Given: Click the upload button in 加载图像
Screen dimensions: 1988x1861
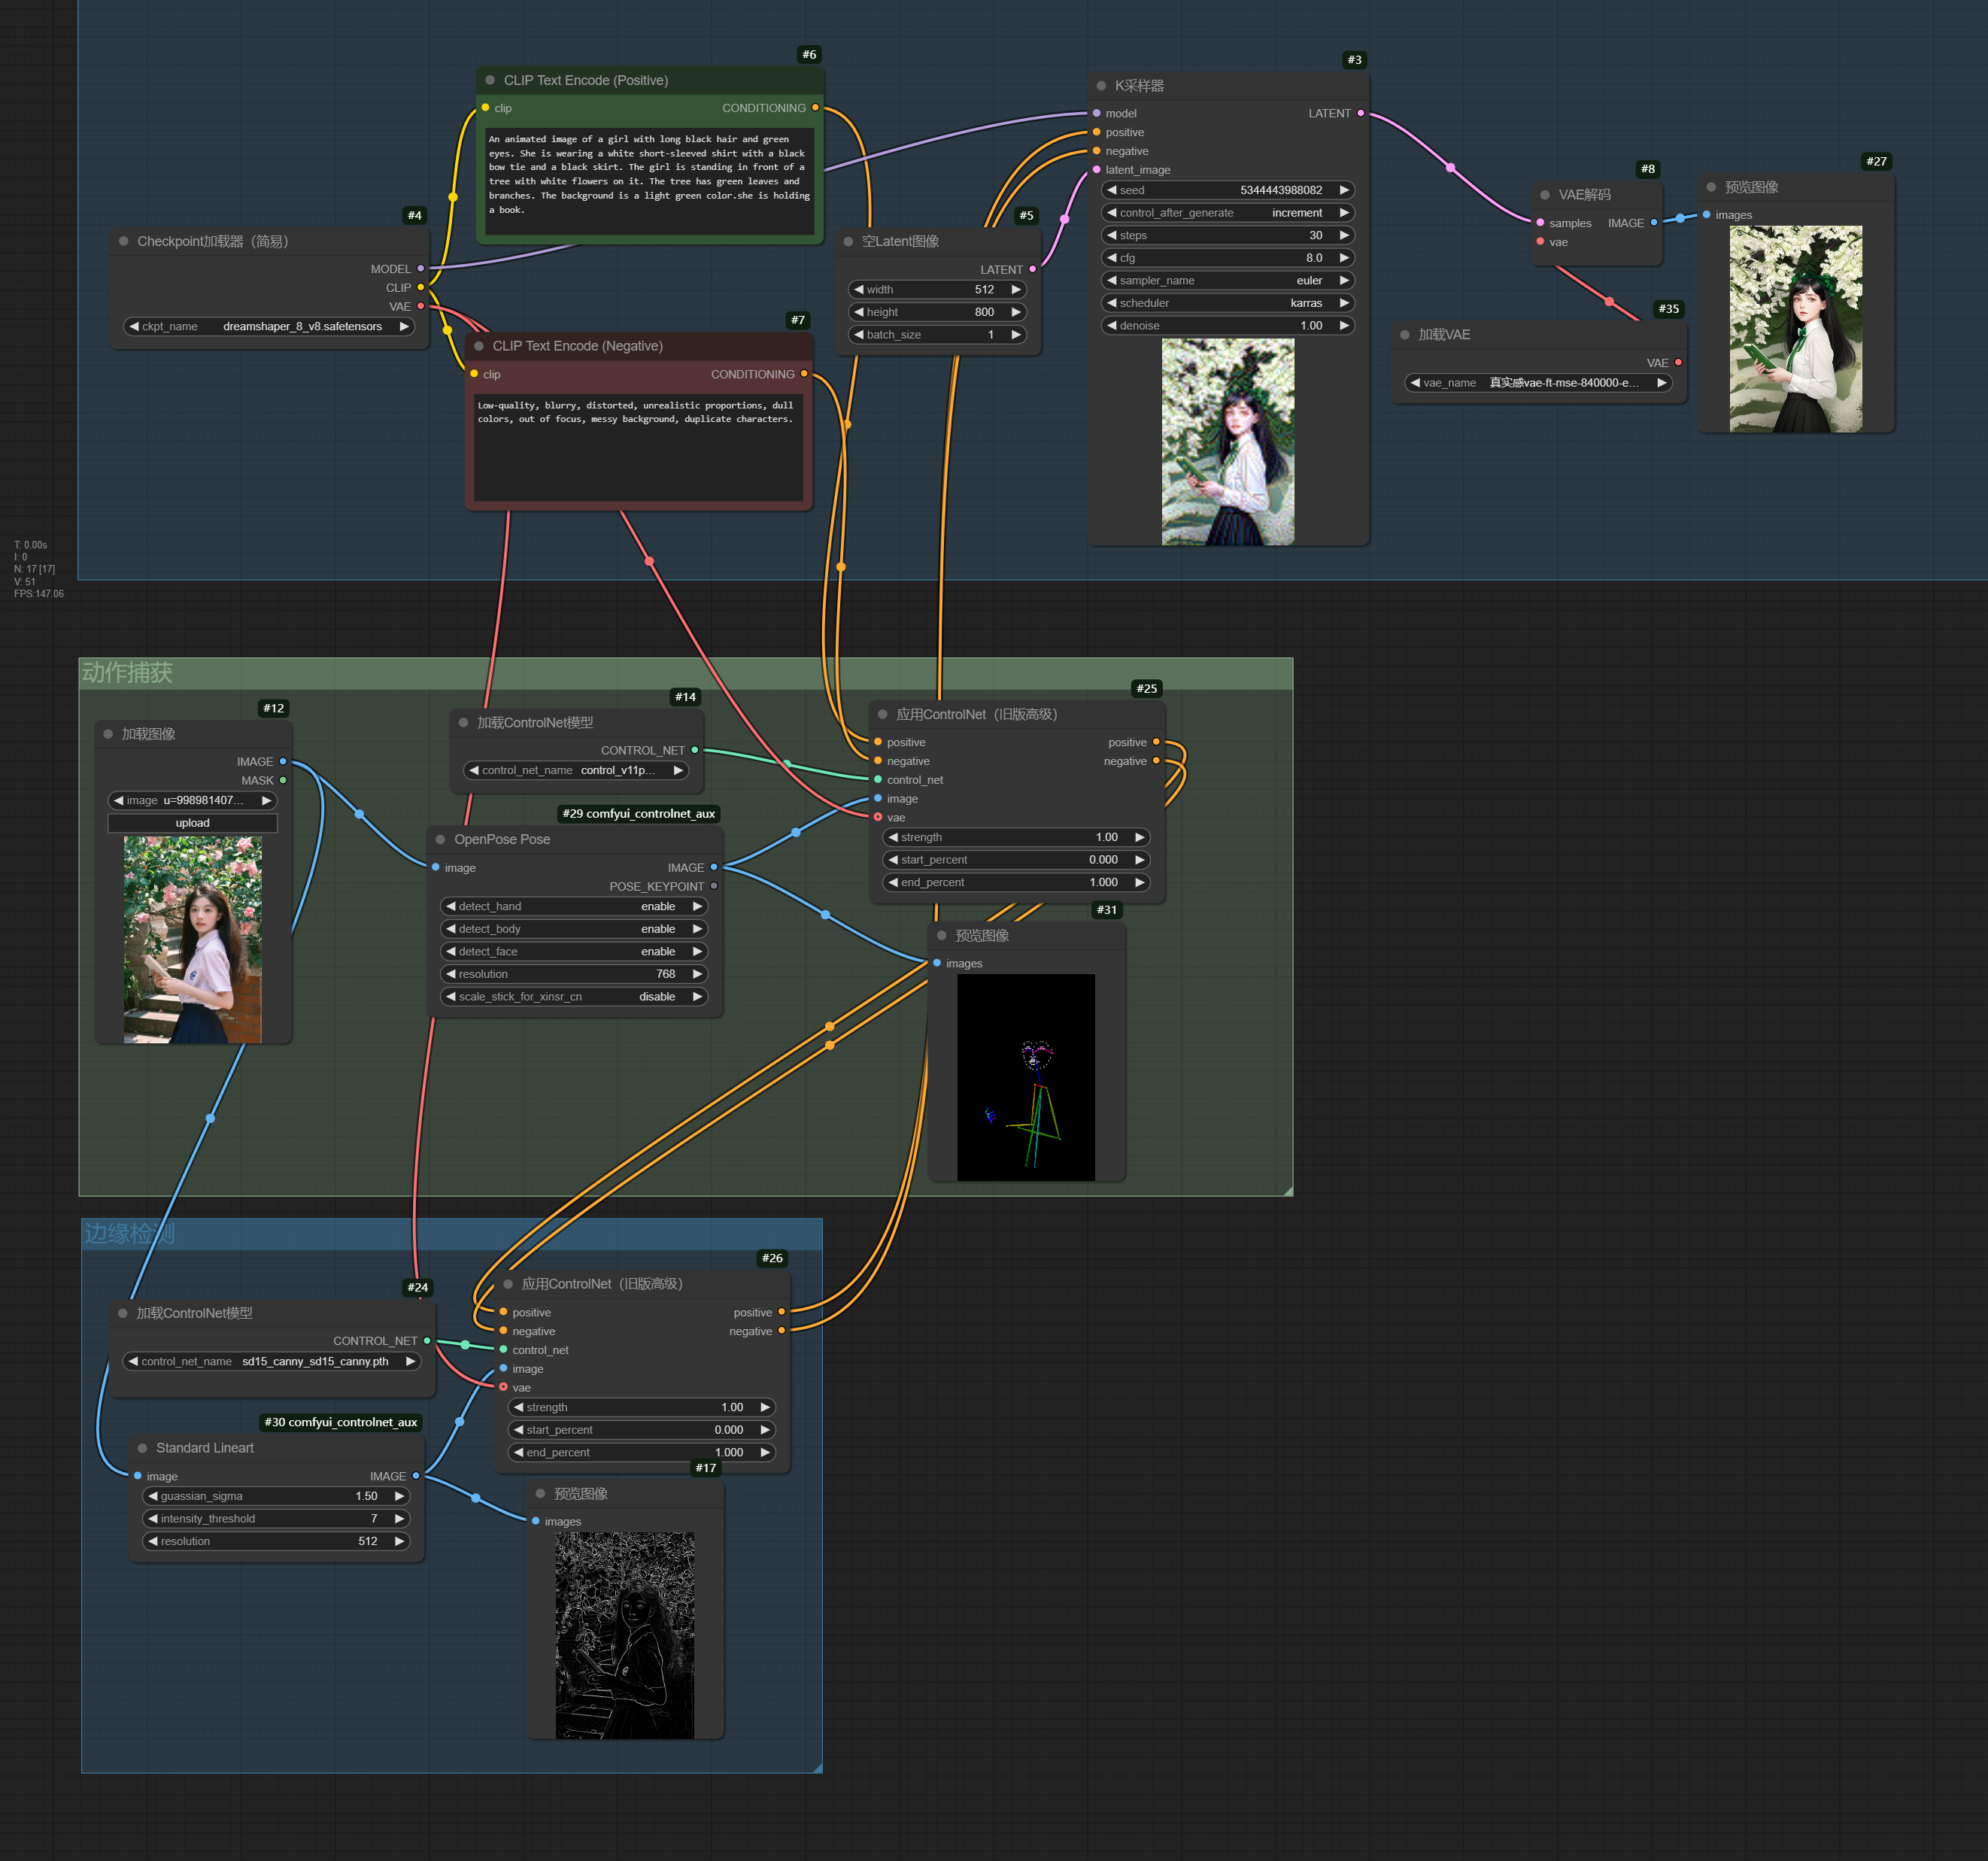Looking at the screenshot, I should (x=192, y=823).
